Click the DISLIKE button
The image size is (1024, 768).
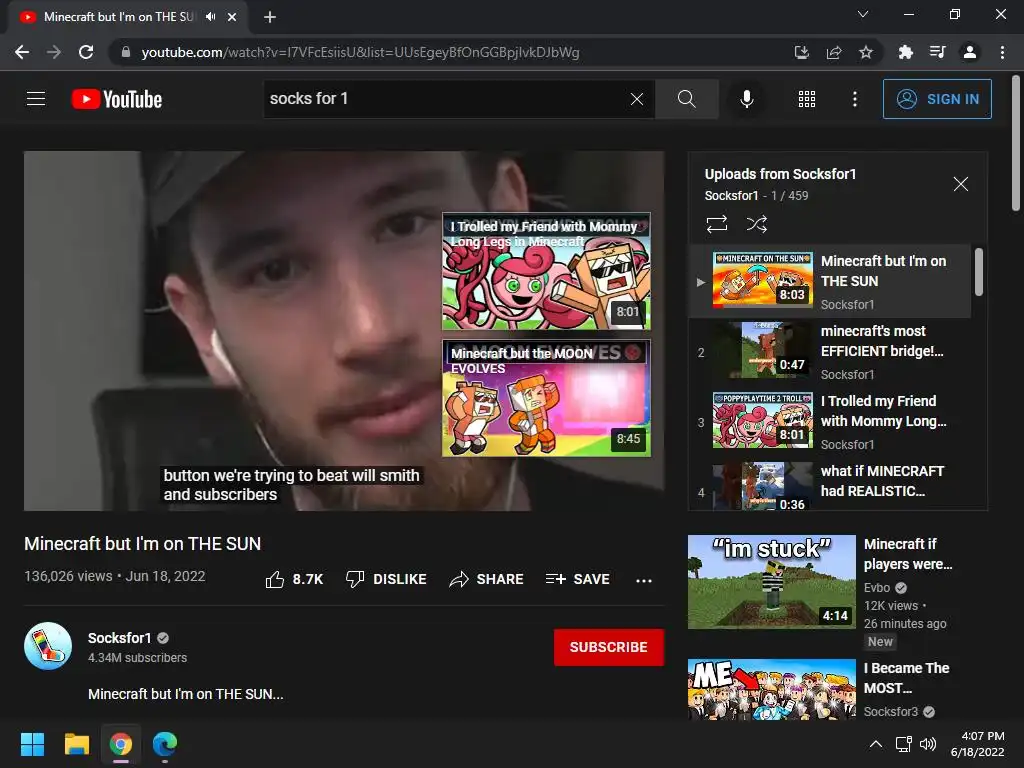point(386,579)
